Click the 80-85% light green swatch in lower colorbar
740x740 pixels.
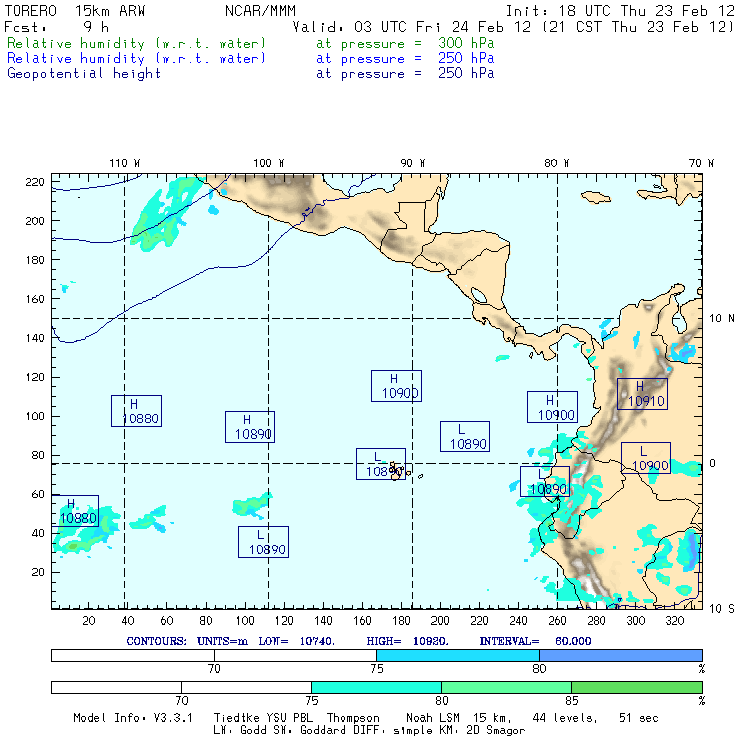click(506, 688)
